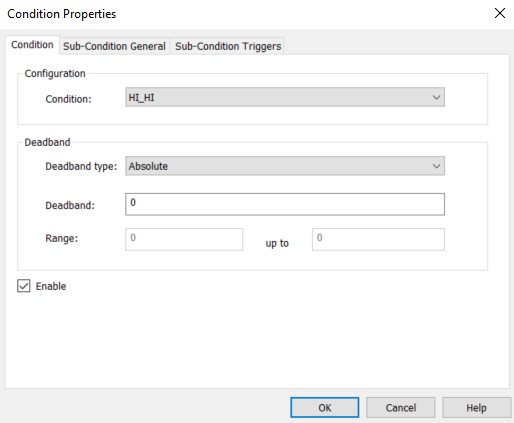
Task: Close the Condition Properties dialog
Action: [500, 13]
